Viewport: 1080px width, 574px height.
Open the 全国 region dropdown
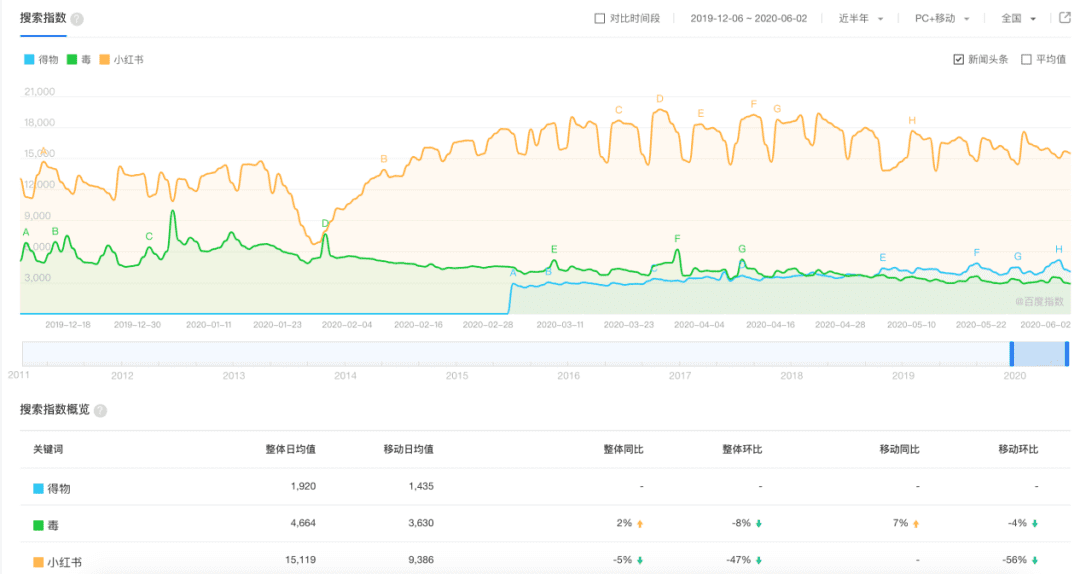(x=1018, y=19)
